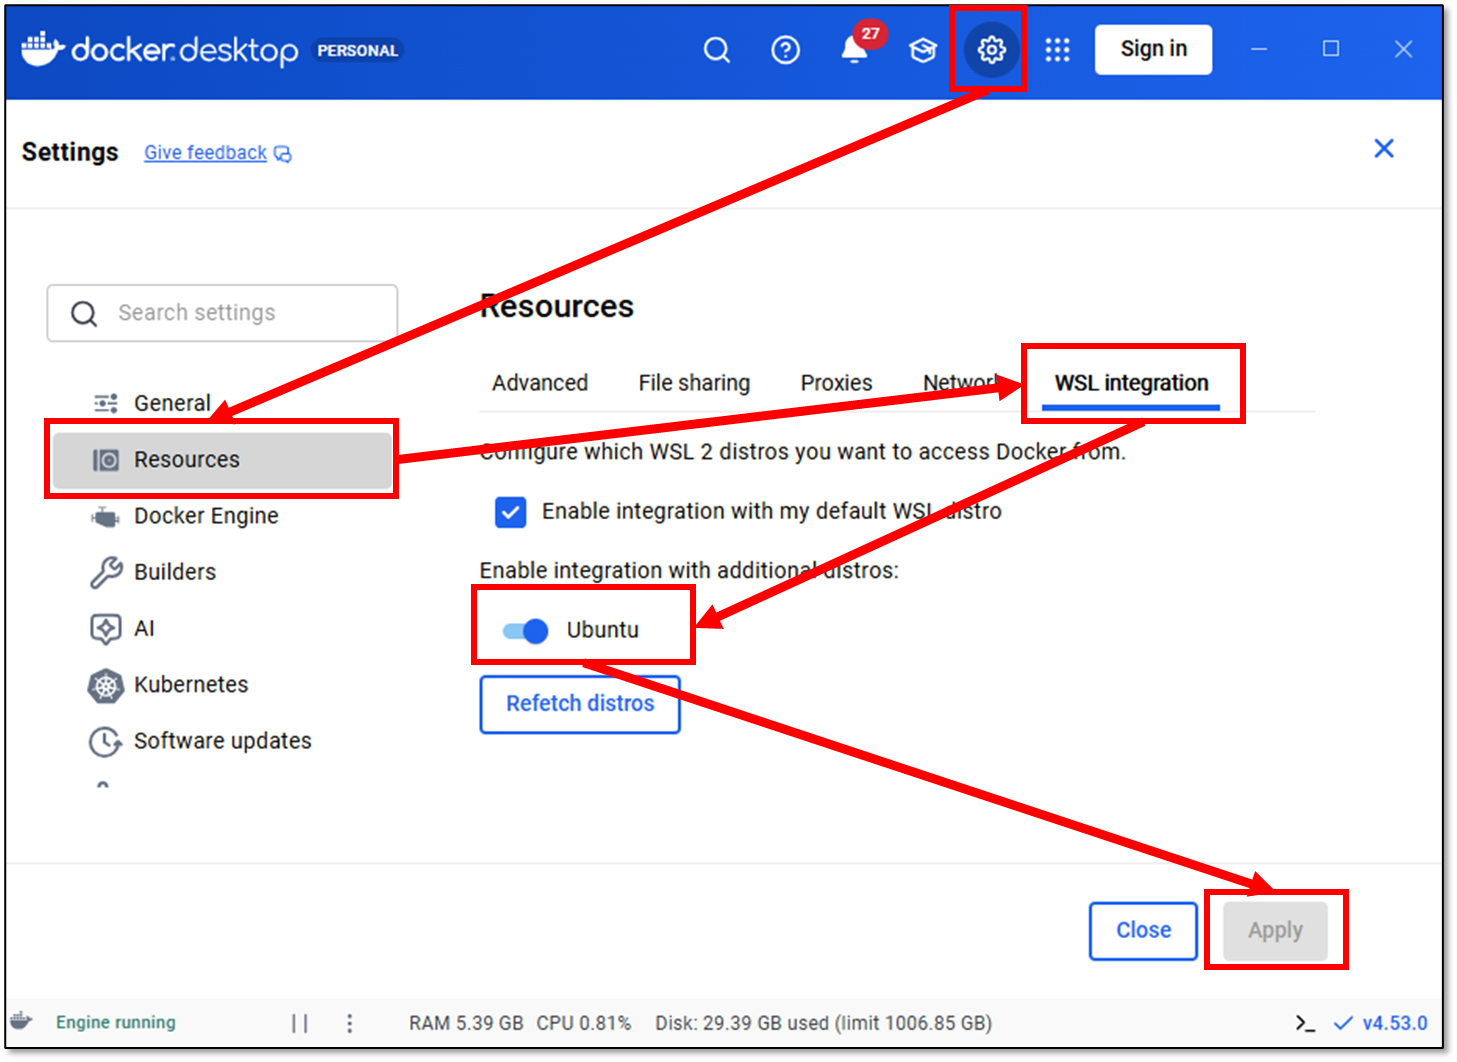Maximize the Docker Desktop window
Image resolution: width=1457 pixels, height=1062 pixels.
point(1331,49)
